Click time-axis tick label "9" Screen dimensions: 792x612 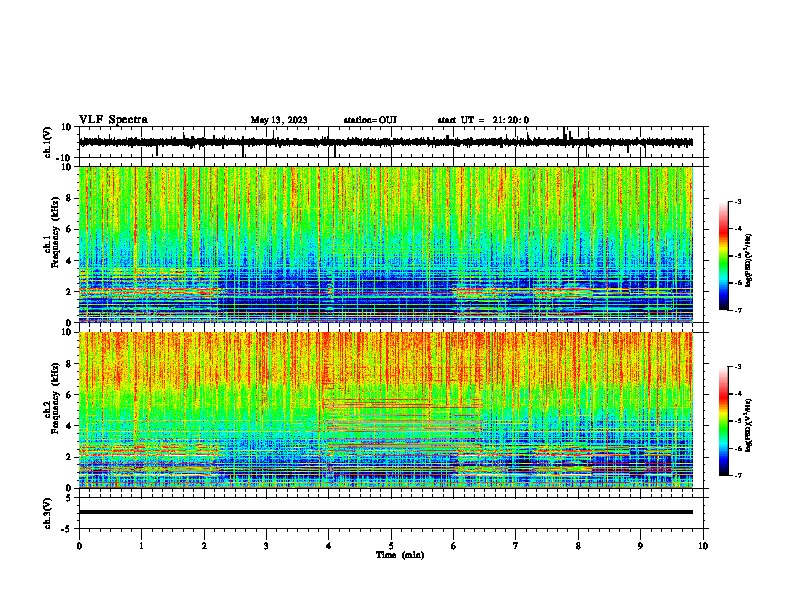point(640,546)
